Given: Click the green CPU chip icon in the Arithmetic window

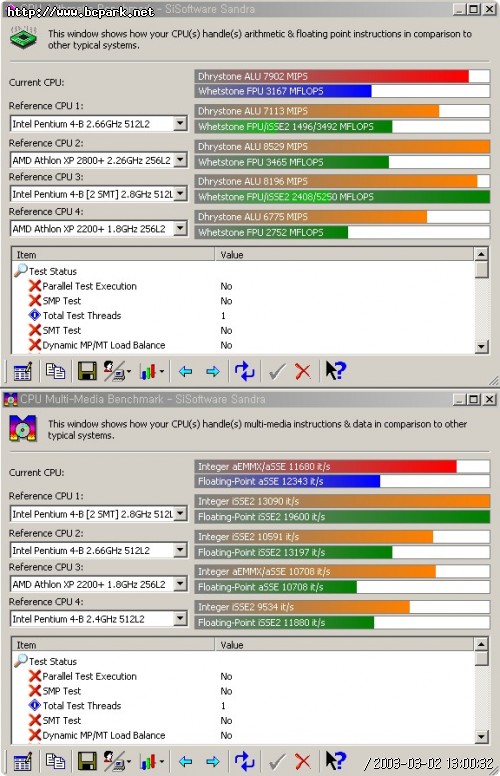Looking at the screenshot, I should [23, 38].
